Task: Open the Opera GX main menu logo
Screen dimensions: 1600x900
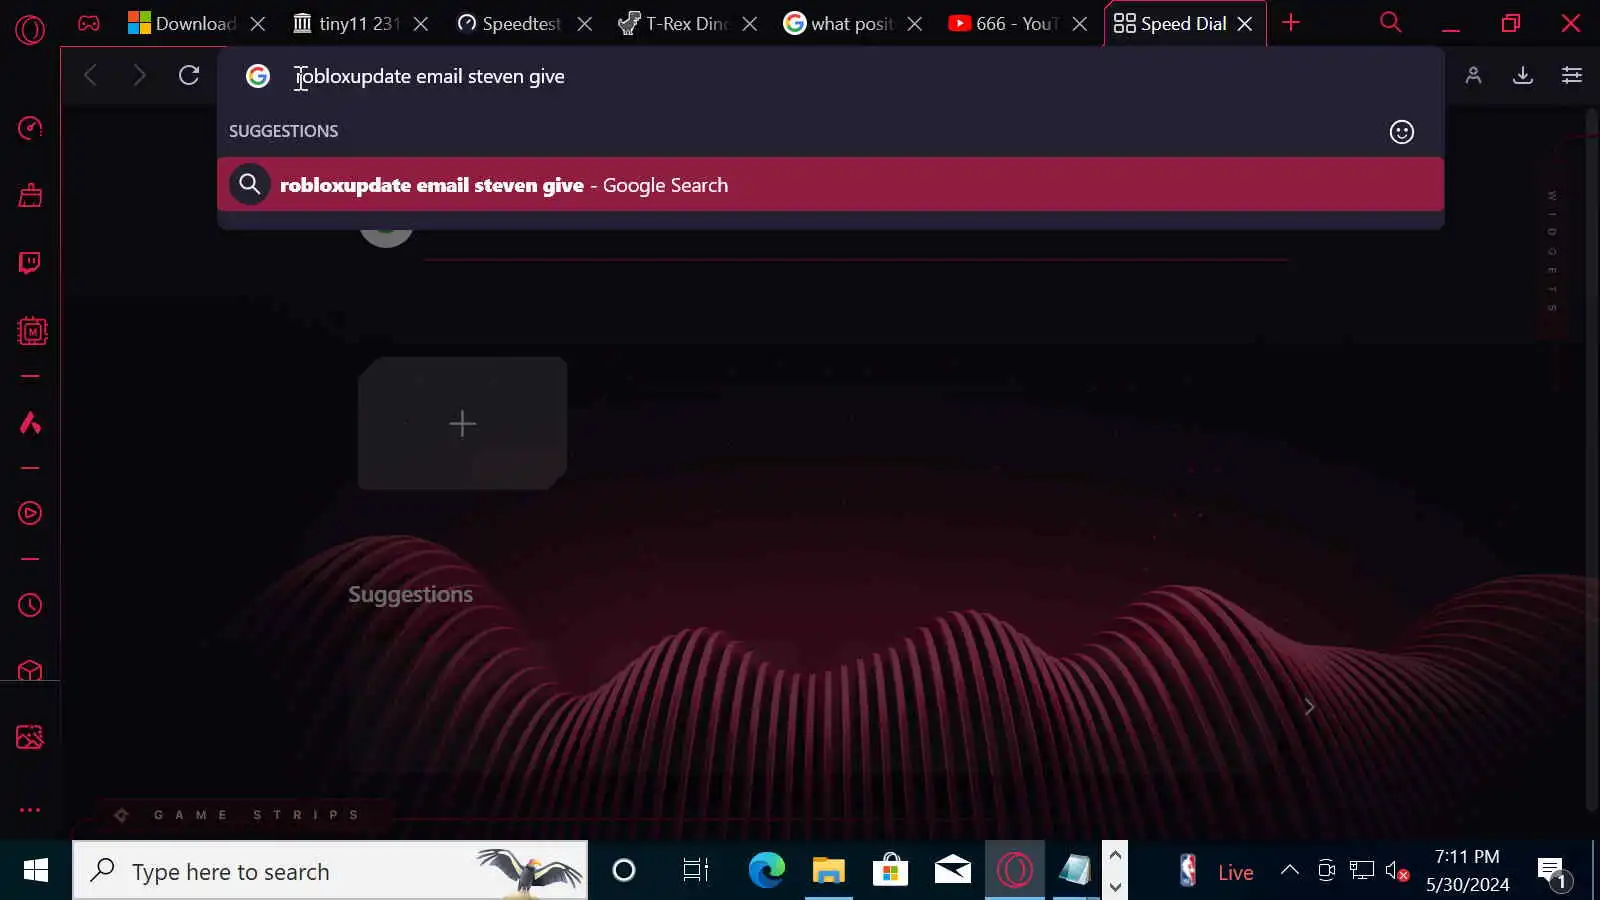Action: coord(30,30)
